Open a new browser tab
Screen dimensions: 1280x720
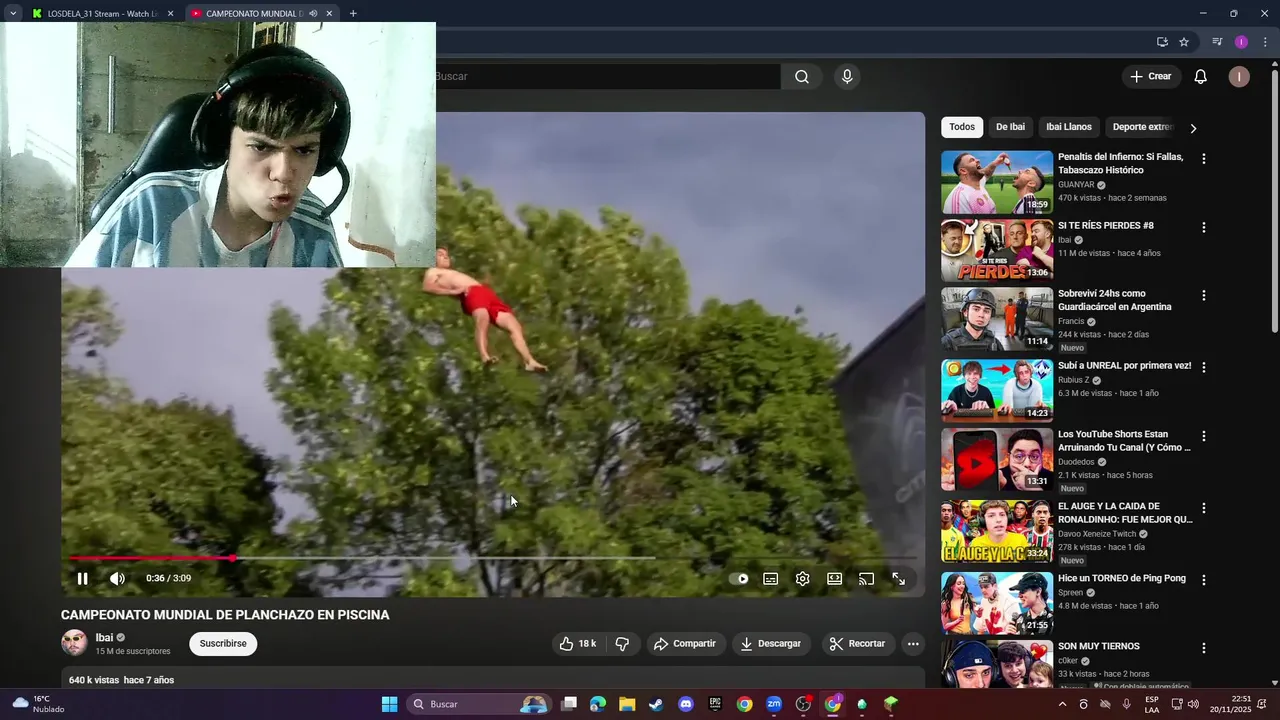[353, 14]
